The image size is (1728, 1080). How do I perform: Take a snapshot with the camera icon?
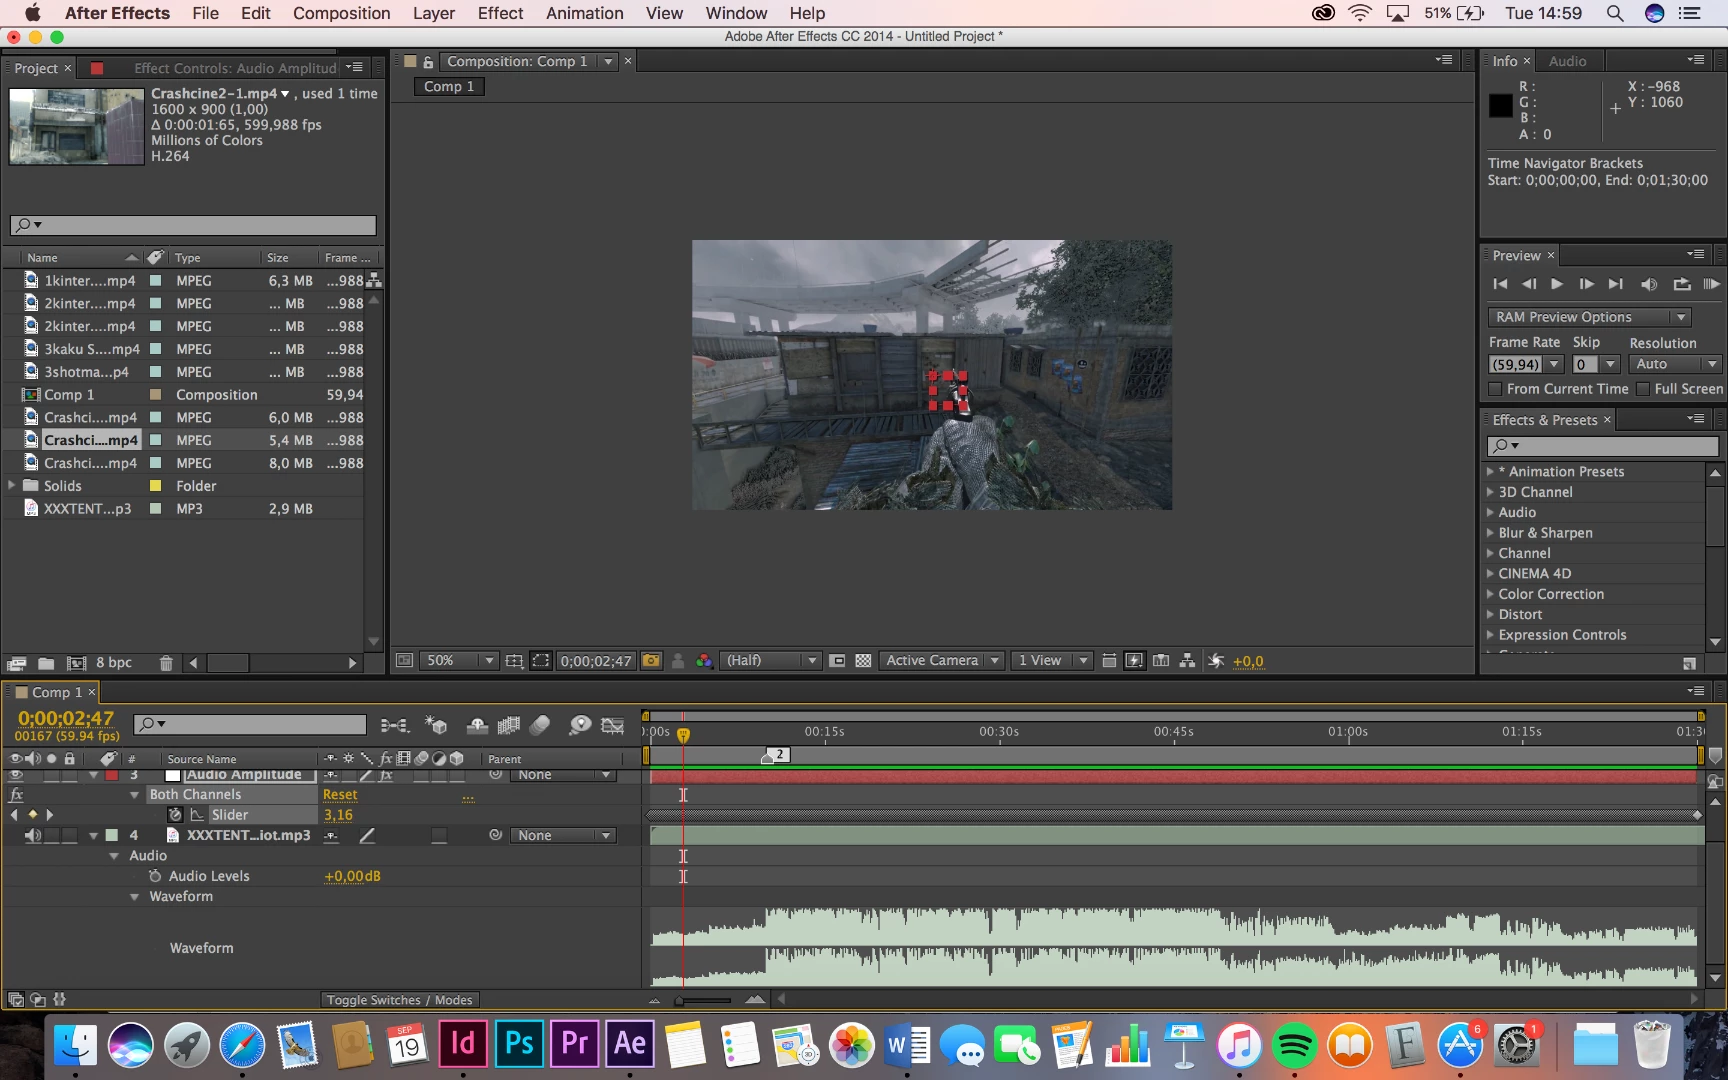[x=651, y=661]
